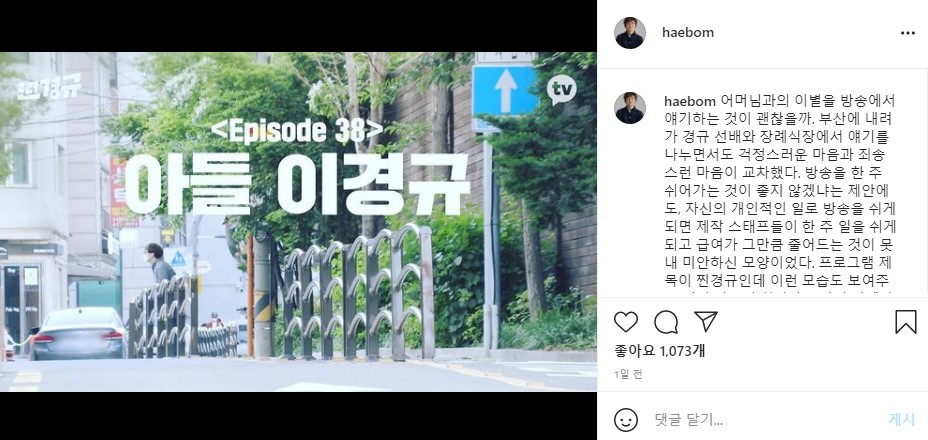View the 좋아요 1,073개 likes list
928x440 pixels.
click(659, 351)
